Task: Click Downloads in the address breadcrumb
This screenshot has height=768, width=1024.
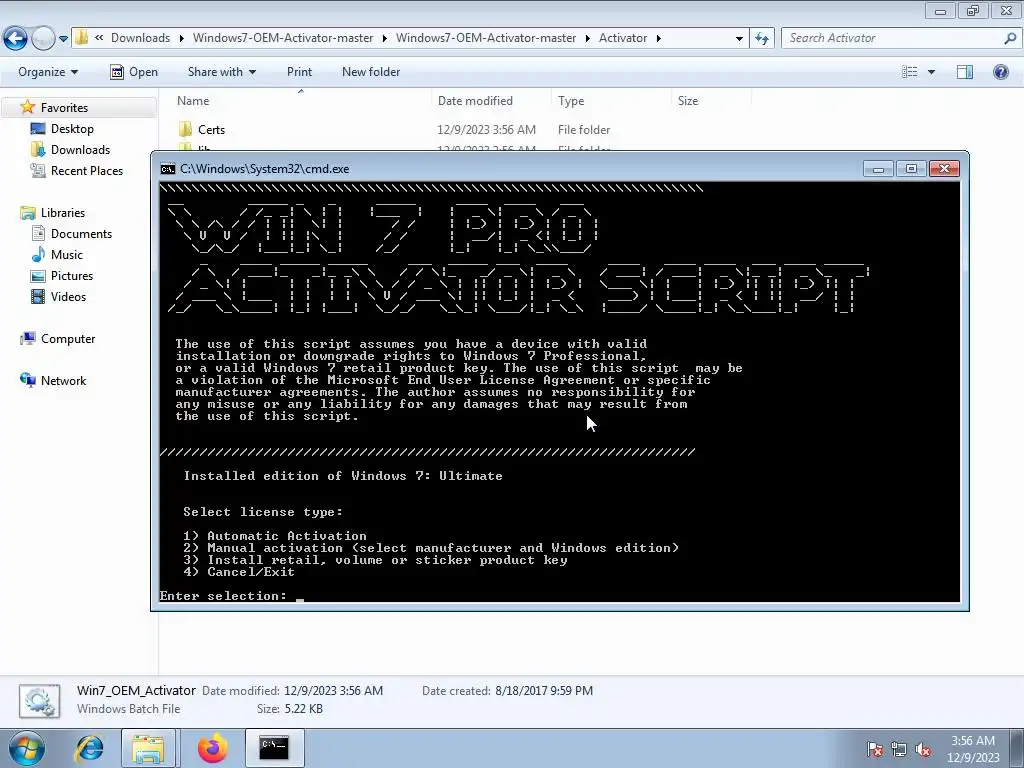Action: [x=140, y=38]
